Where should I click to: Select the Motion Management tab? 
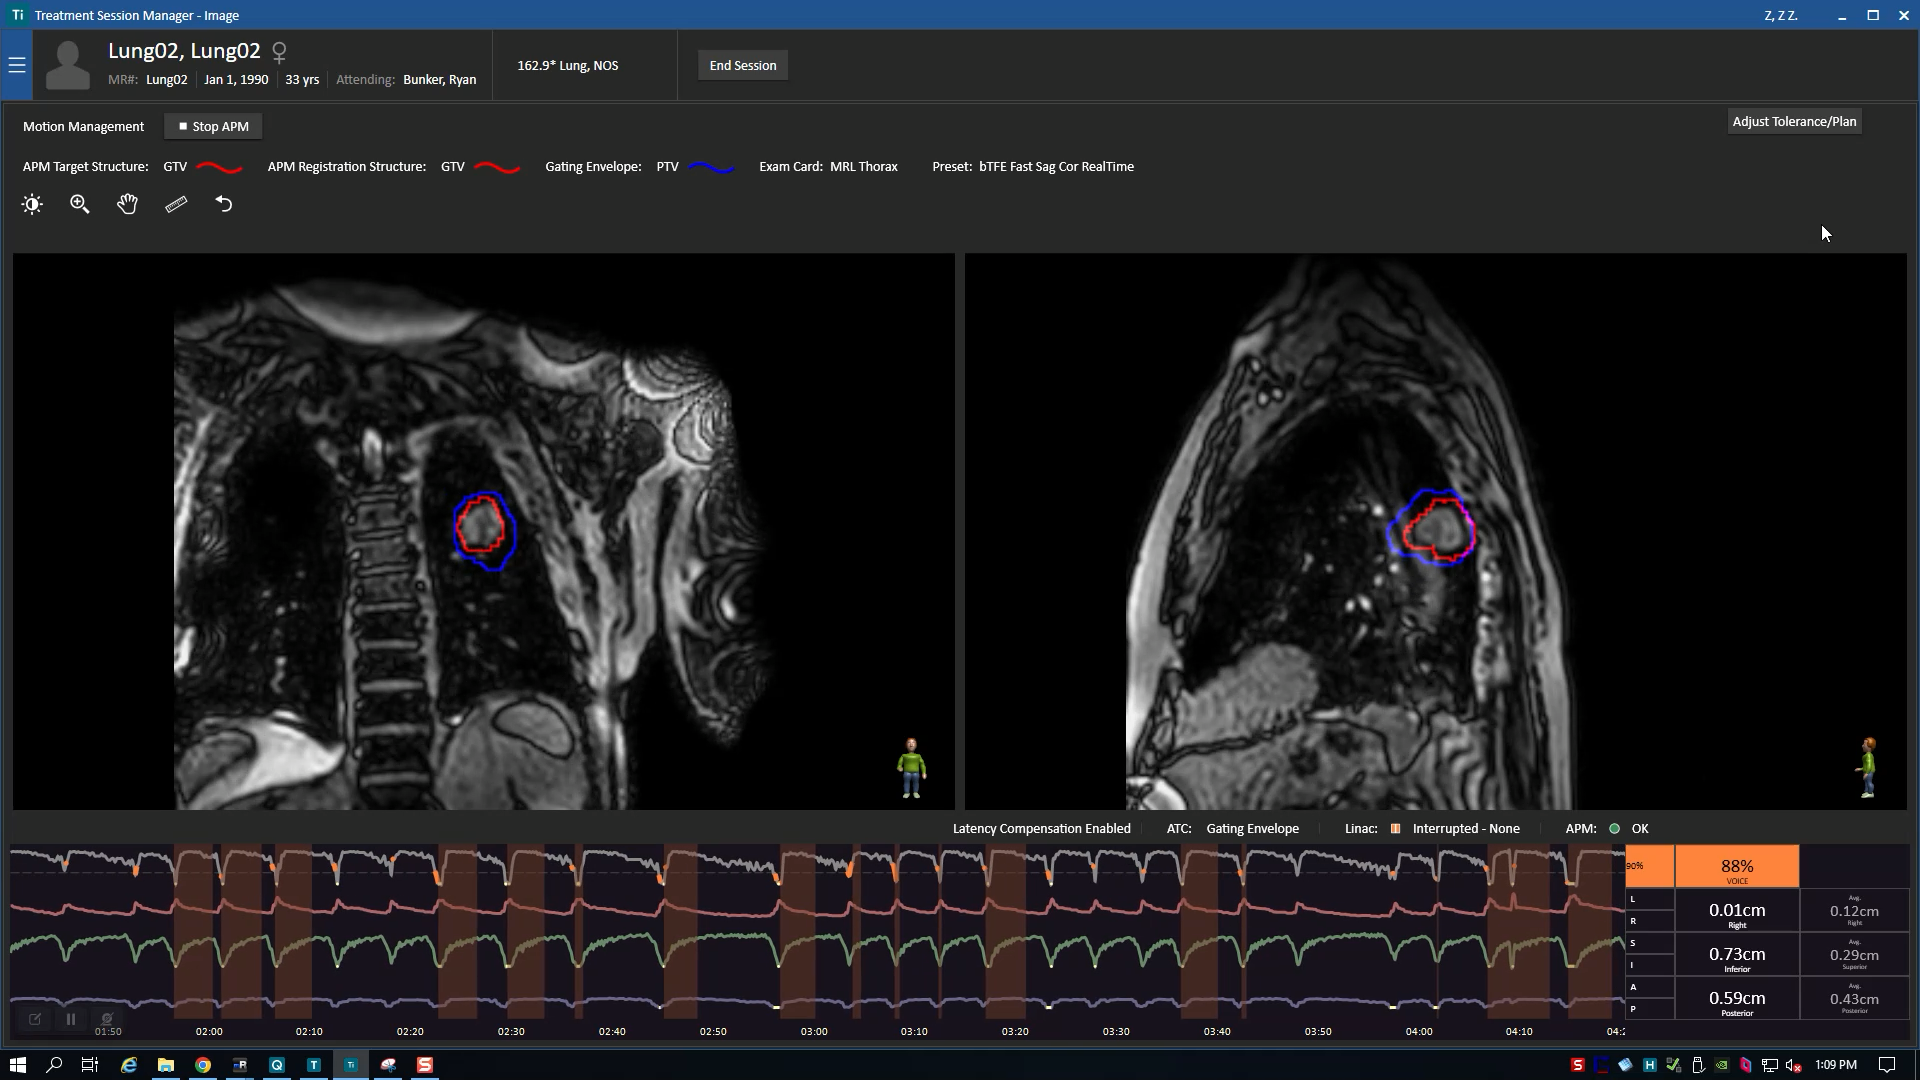83,126
